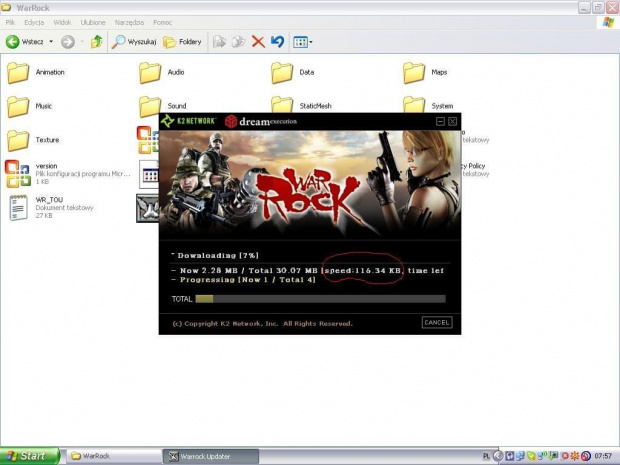Toggle the Foldery folder pane

click(x=183, y=42)
